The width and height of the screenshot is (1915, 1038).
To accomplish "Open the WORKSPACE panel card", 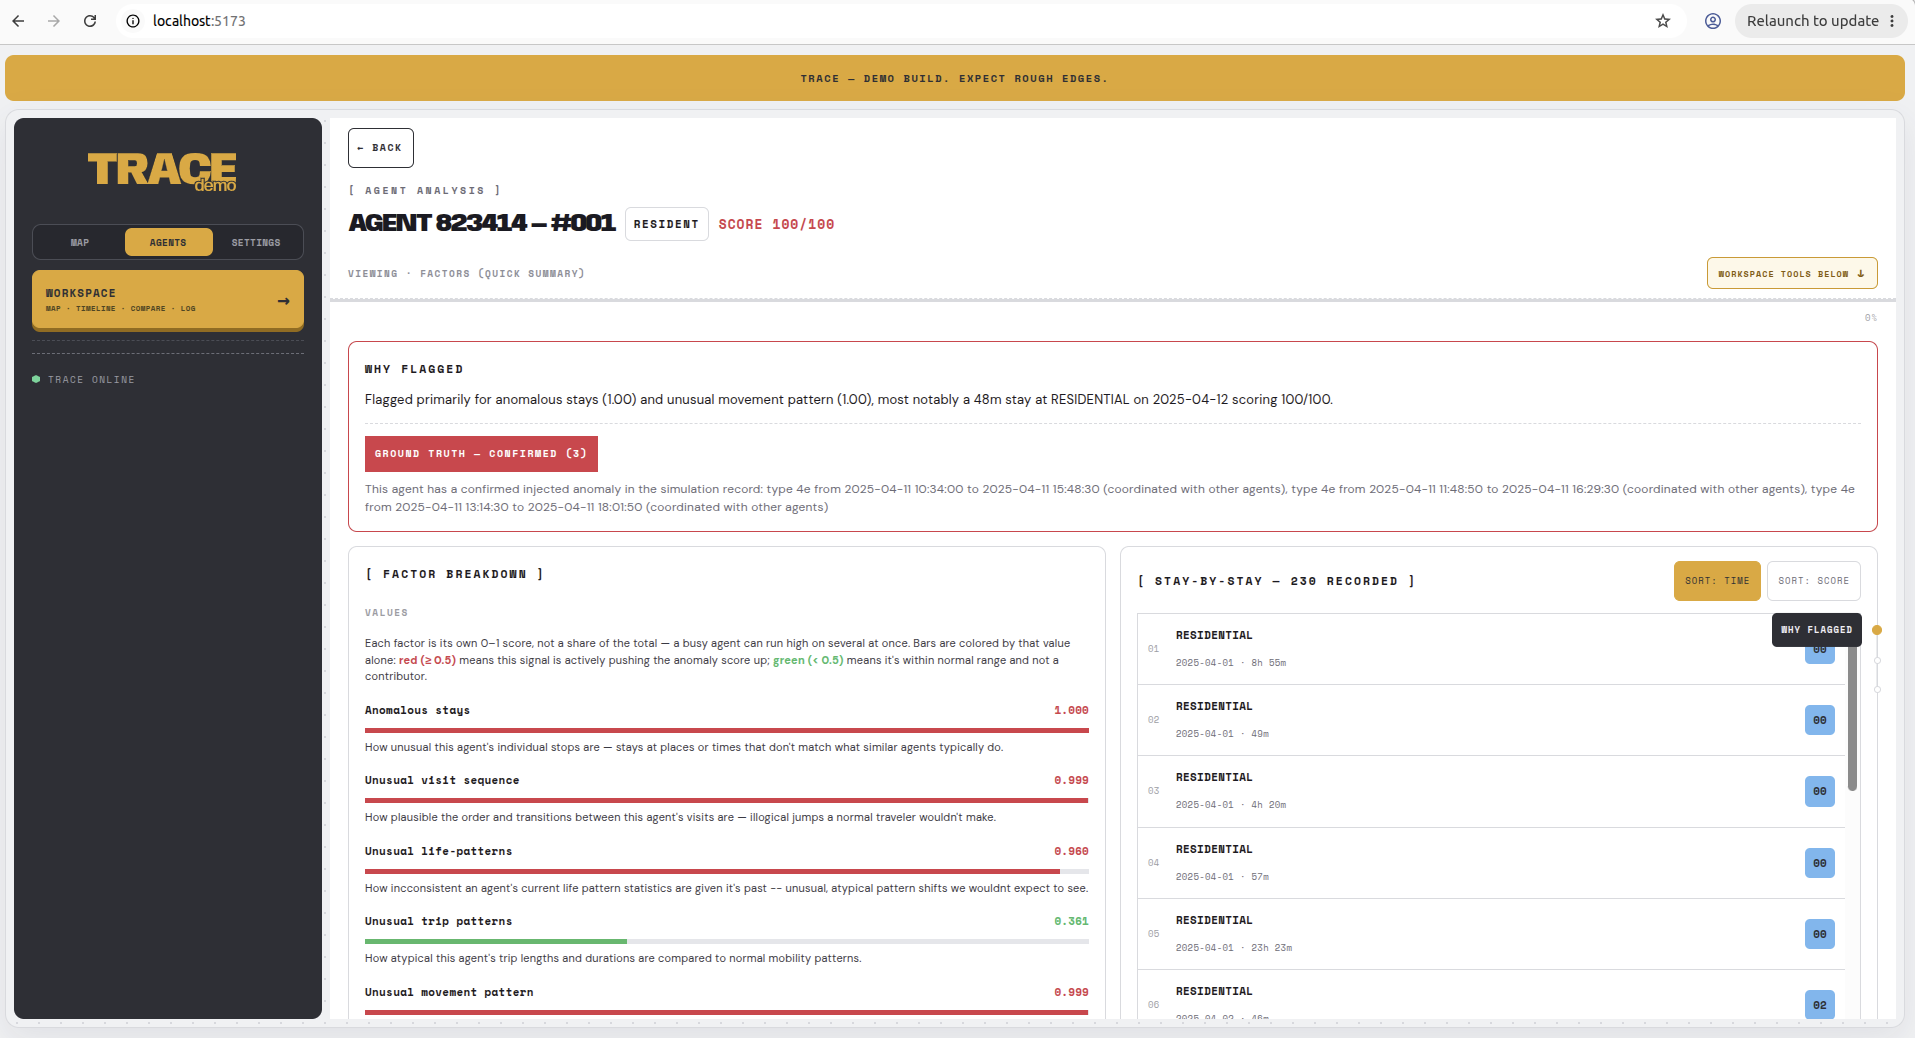I will tap(168, 300).
